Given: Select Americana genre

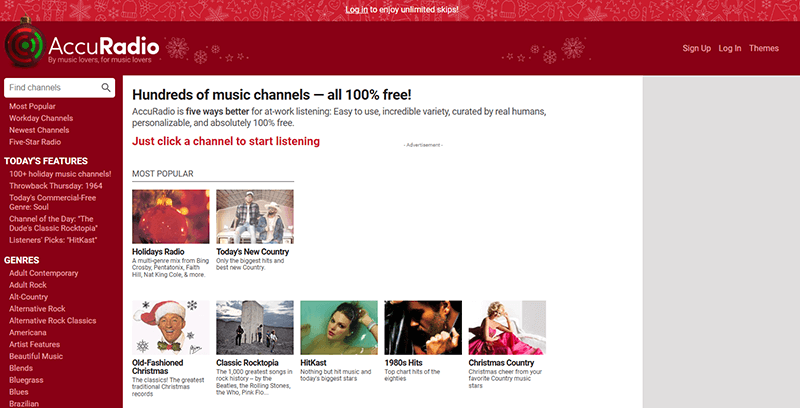Looking at the screenshot, I should [28, 333].
